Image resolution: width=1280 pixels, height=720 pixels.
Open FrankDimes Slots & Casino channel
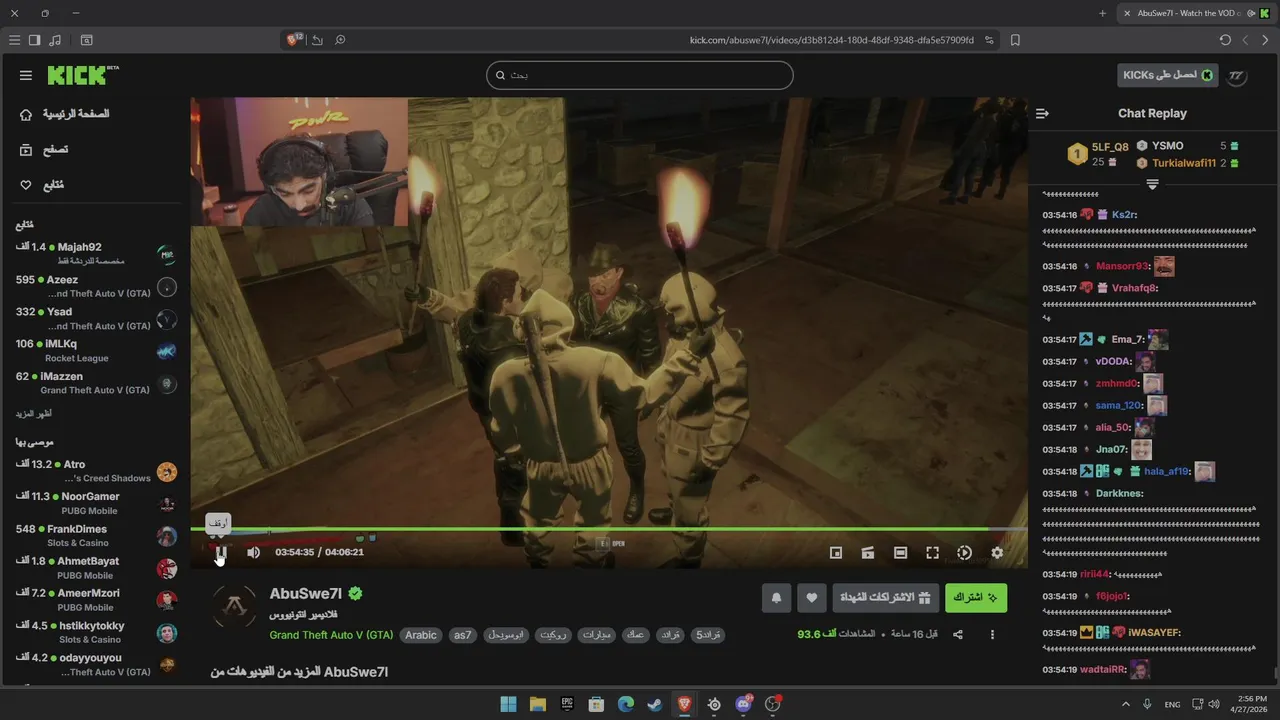click(x=96, y=535)
